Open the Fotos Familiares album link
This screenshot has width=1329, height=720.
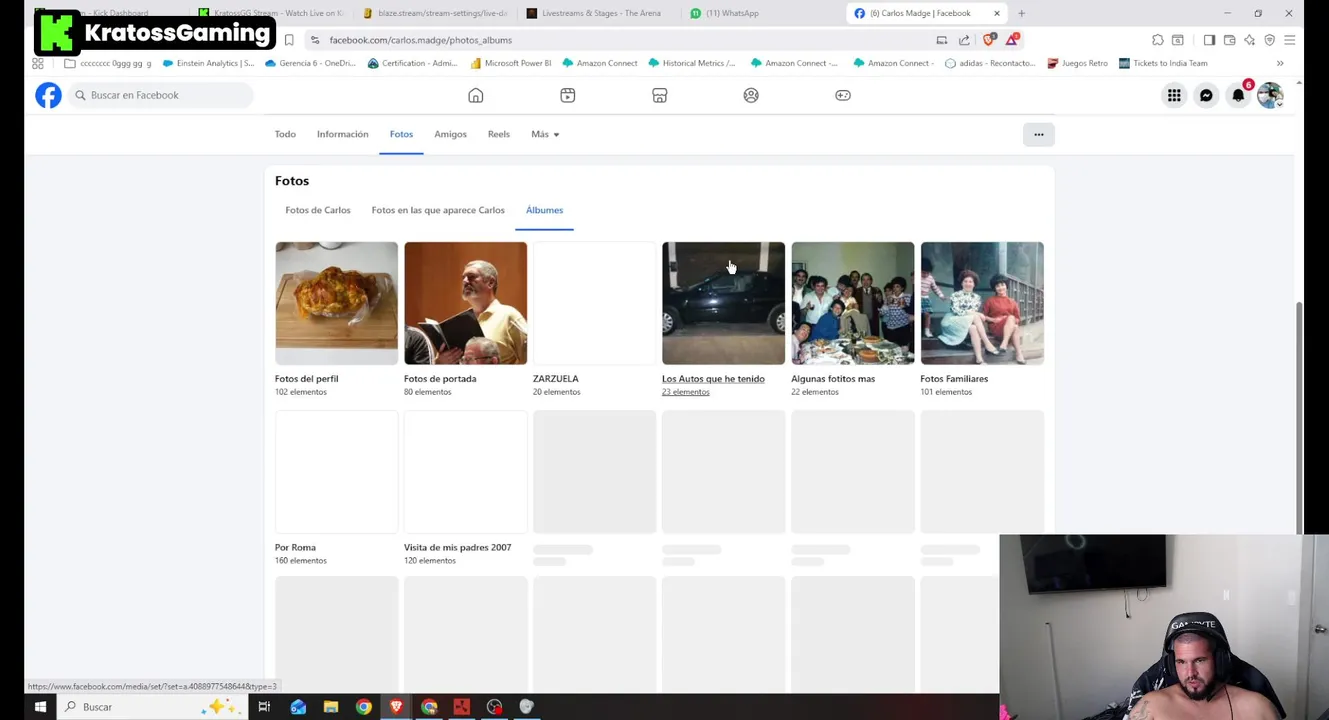point(954,379)
